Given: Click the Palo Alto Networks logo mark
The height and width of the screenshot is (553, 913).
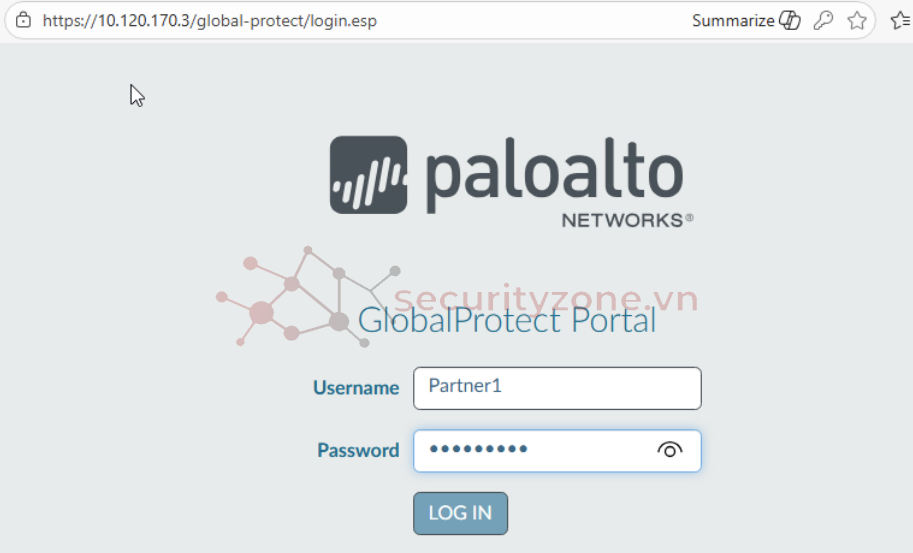Looking at the screenshot, I should 369,175.
